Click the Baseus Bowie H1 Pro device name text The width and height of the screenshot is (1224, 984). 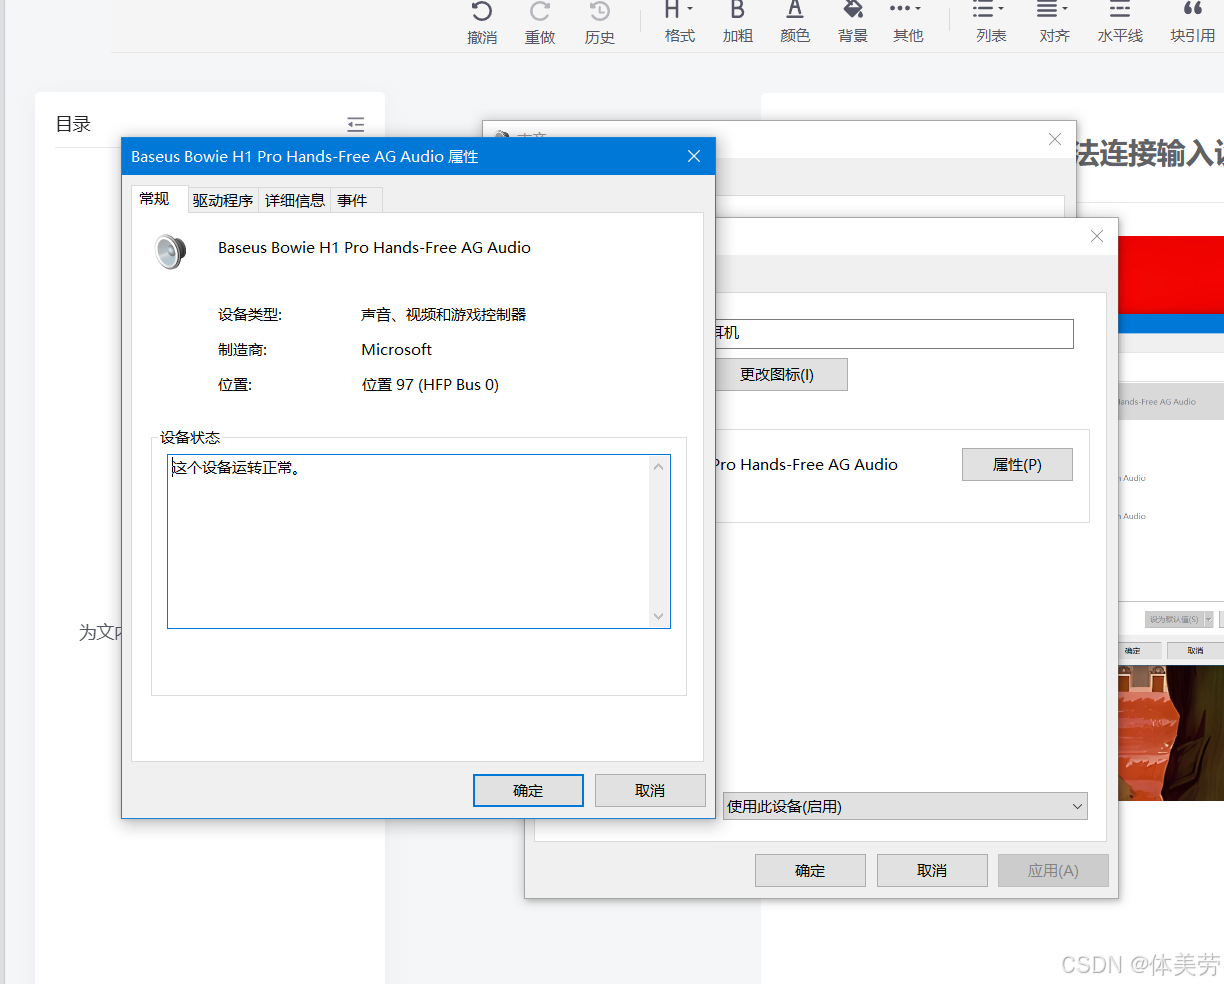[x=374, y=247]
